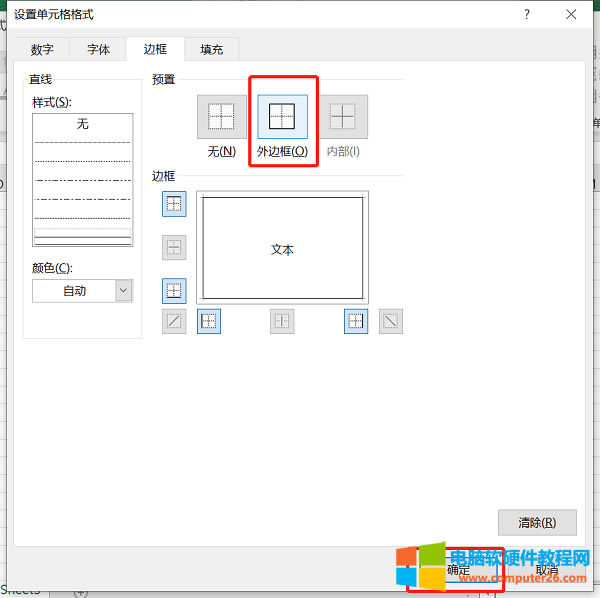
Task: Click the 自动 color combo box
Action: click(x=83, y=291)
